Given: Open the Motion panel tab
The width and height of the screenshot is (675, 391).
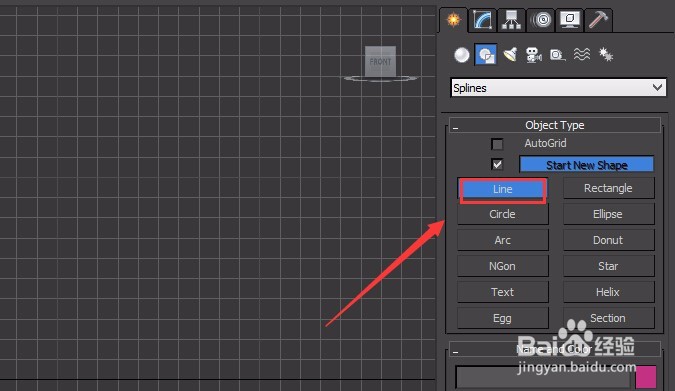Looking at the screenshot, I should tap(541, 20).
